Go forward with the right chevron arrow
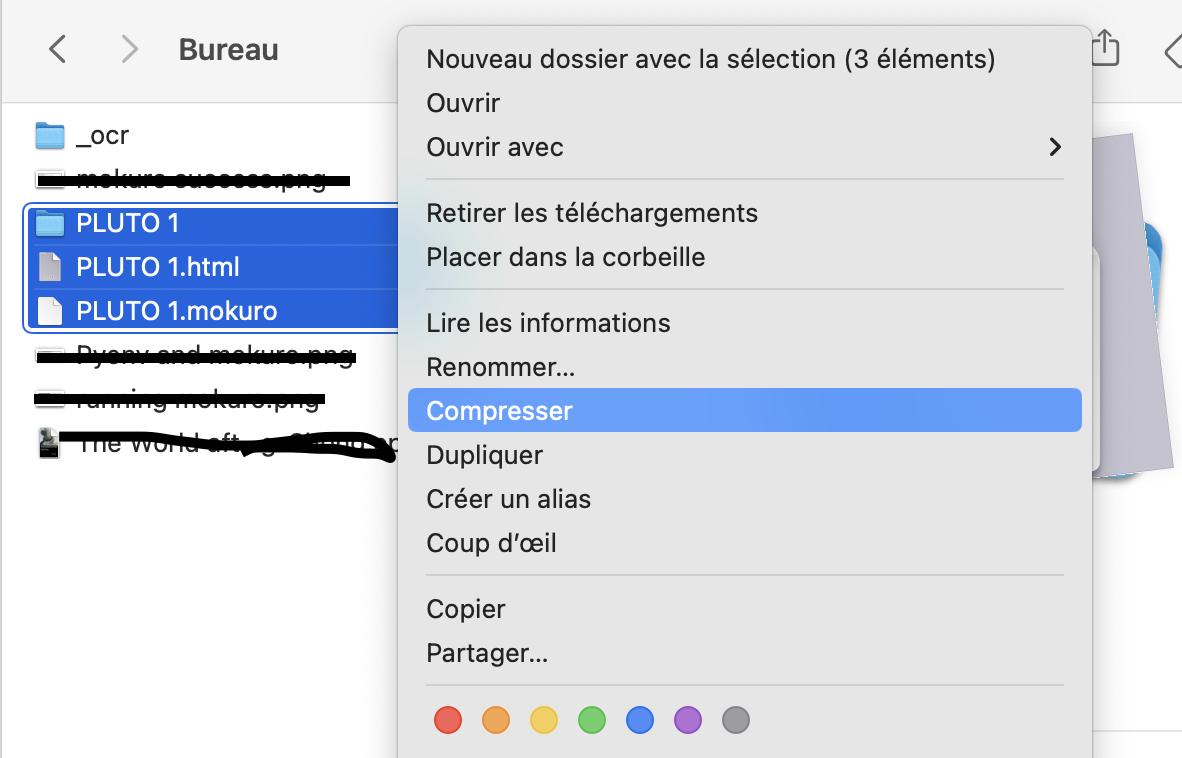Image resolution: width=1182 pixels, height=758 pixels. (130, 50)
